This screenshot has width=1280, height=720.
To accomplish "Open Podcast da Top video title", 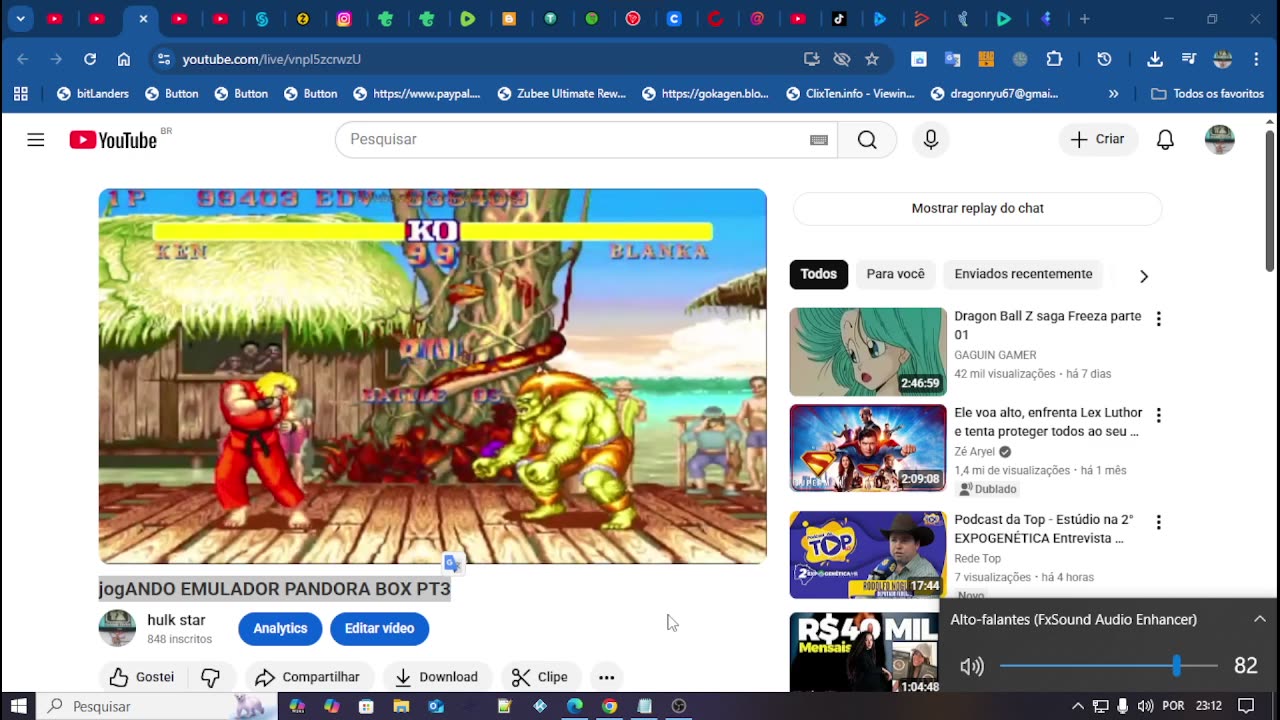I will click(x=1043, y=529).
